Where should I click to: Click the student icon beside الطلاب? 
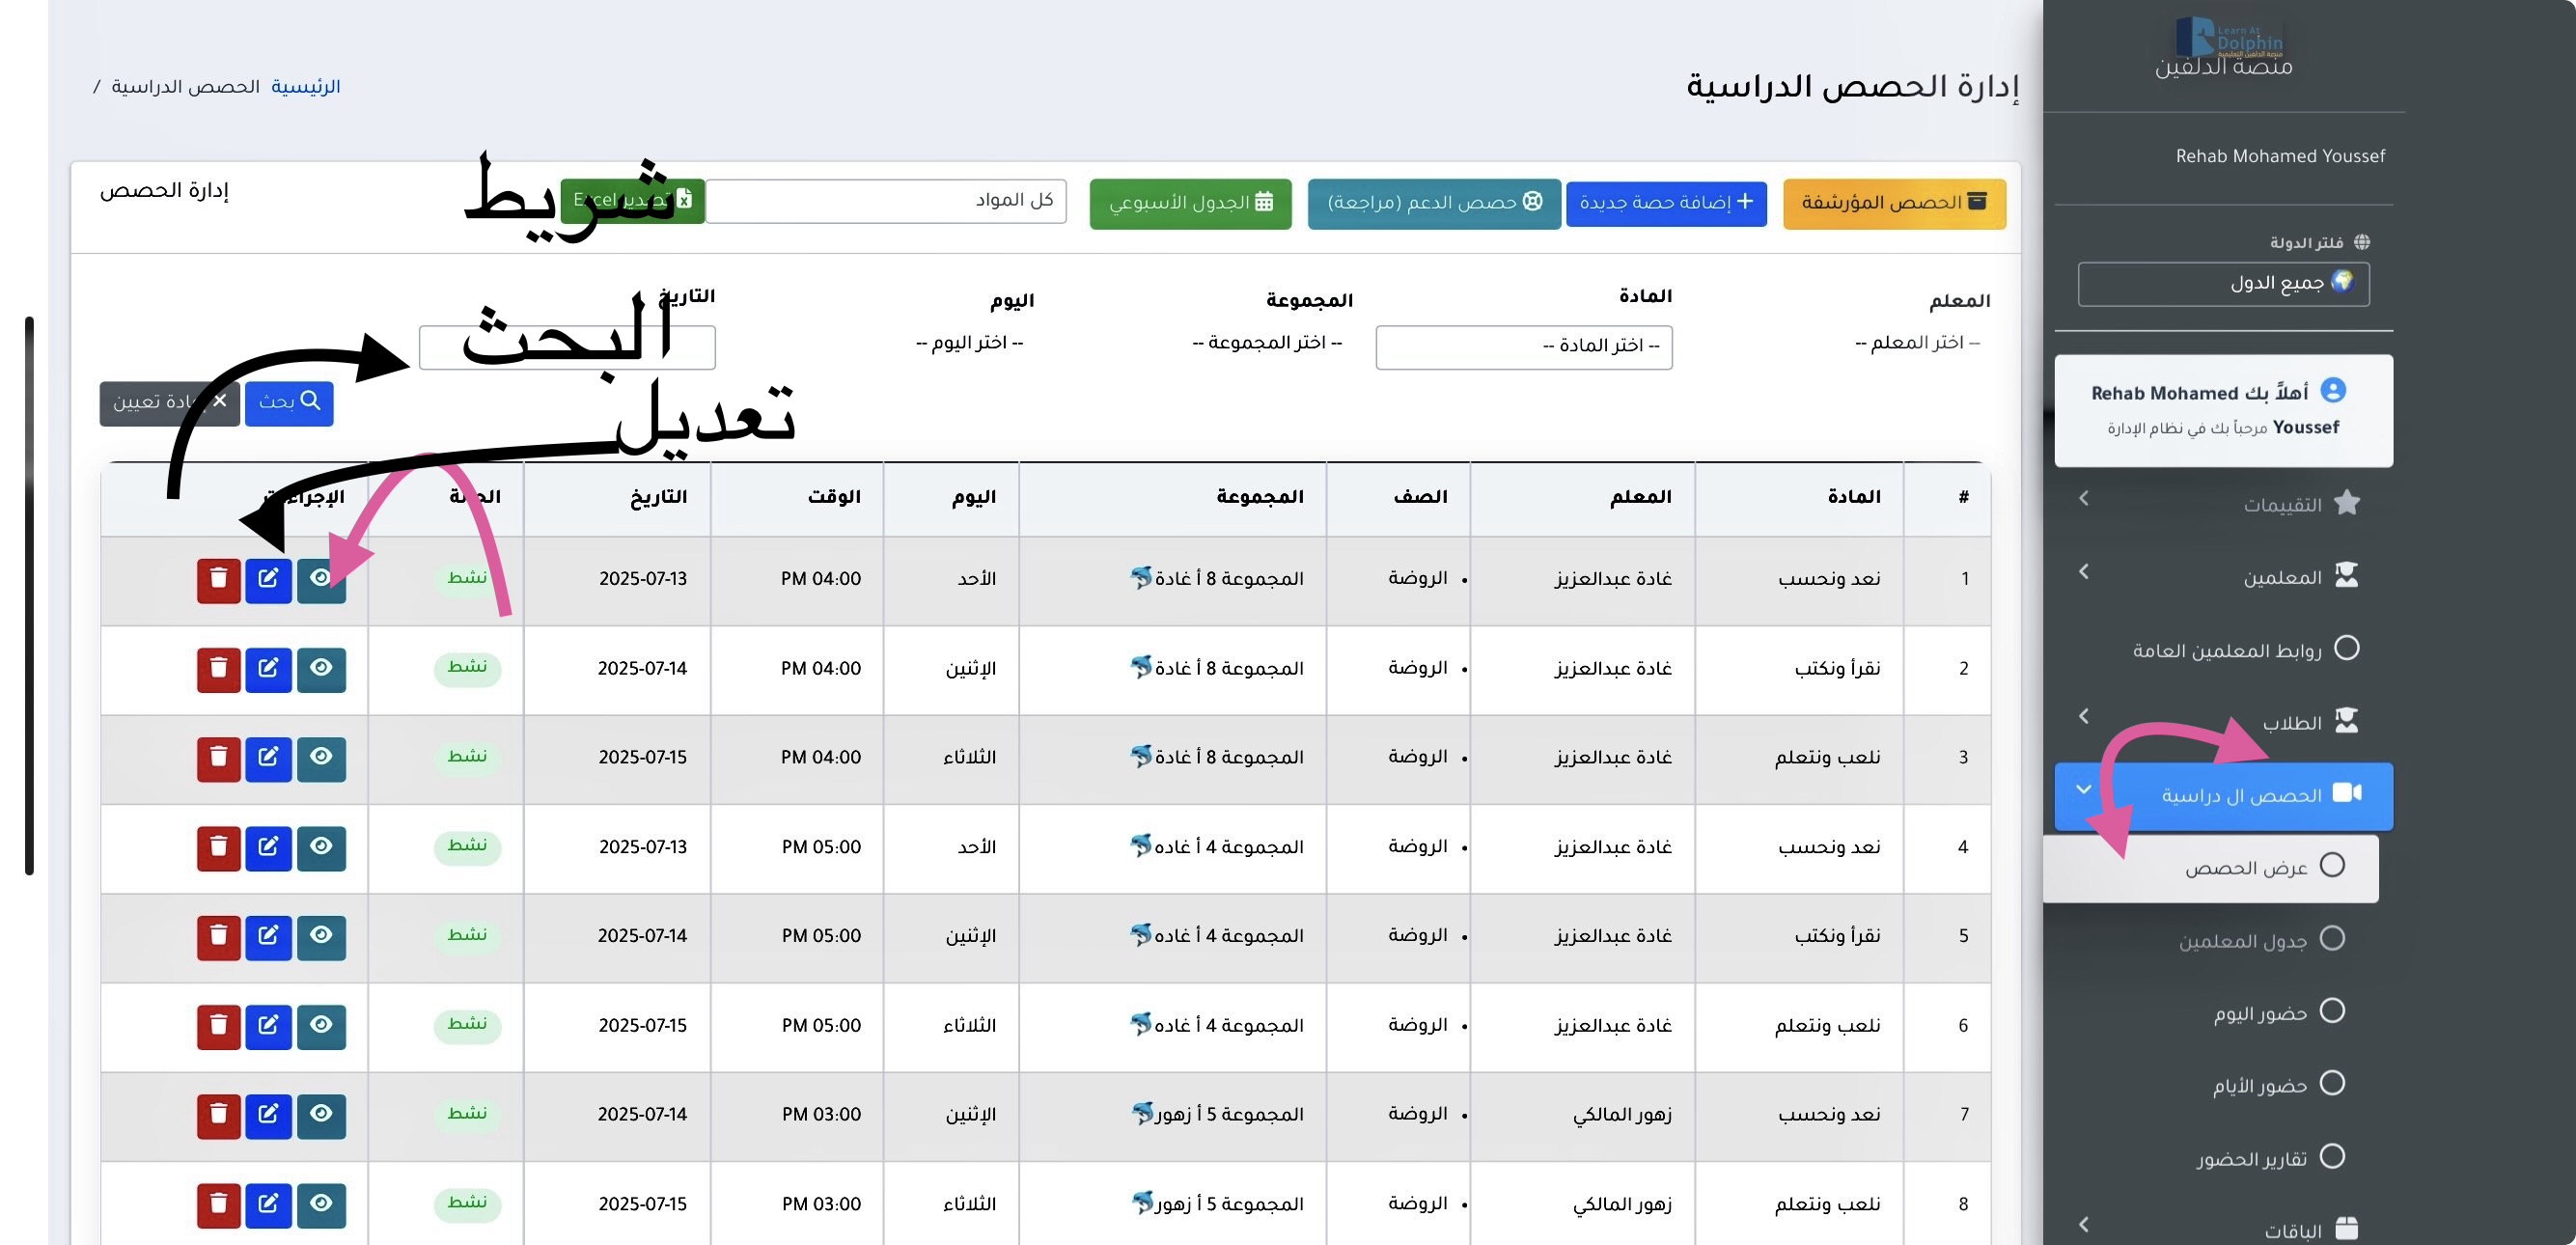(x=2346, y=721)
